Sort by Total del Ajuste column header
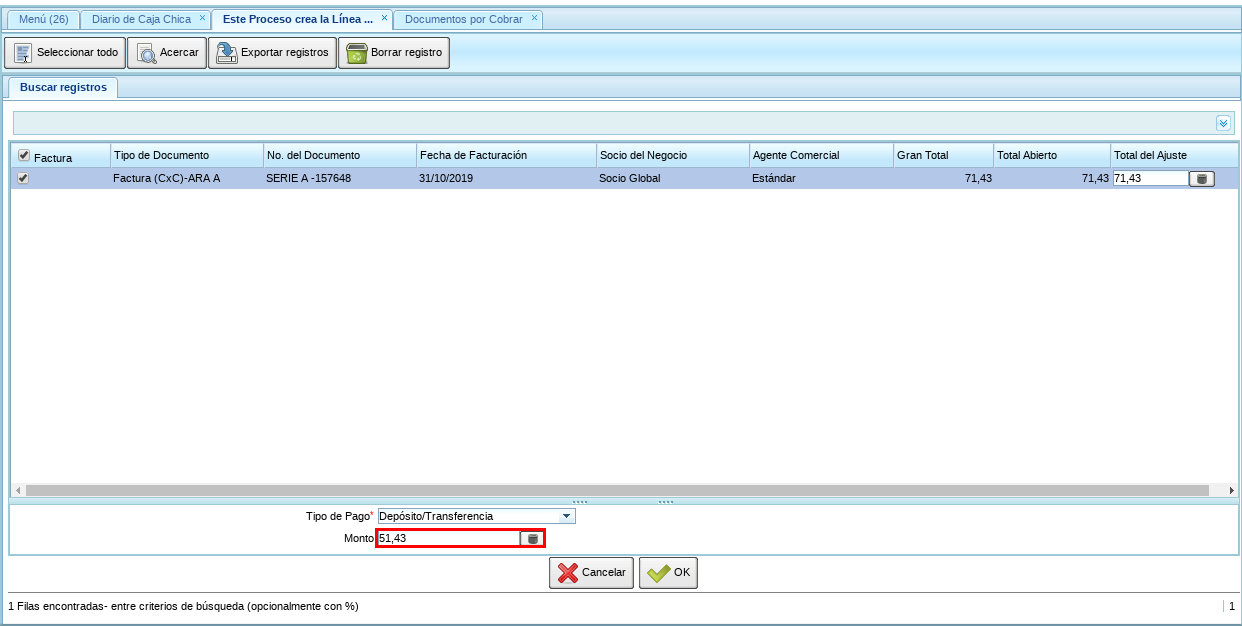The height and width of the screenshot is (626, 1242). (1174, 155)
